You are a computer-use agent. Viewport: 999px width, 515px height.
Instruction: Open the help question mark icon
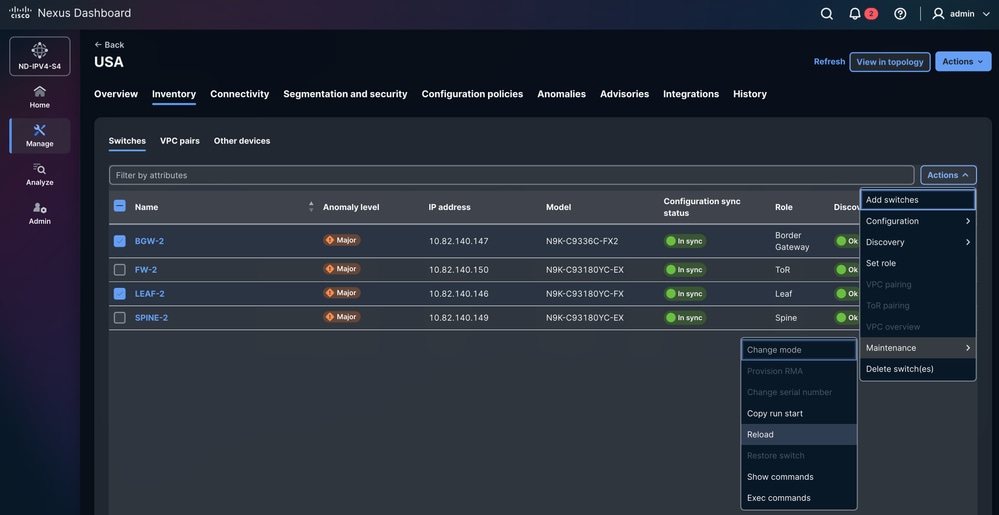tap(900, 13)
